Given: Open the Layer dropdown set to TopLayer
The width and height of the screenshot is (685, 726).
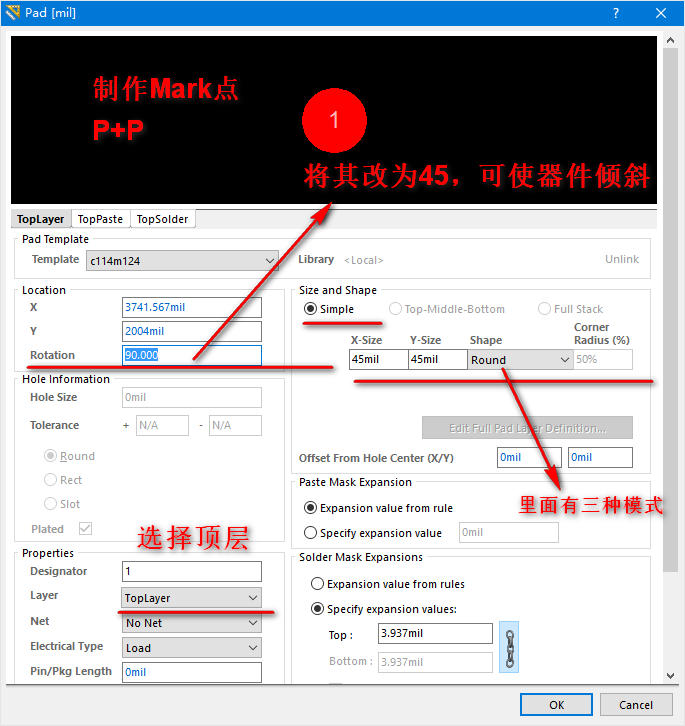Looking at the screenshot, I should point(190,598).
